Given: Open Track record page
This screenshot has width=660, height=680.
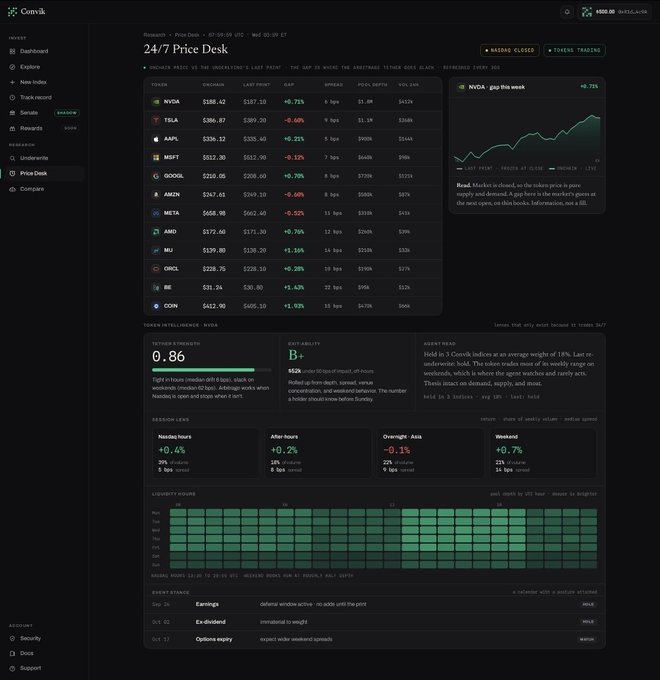Looking at the screenshot, I should pos(36,98).
